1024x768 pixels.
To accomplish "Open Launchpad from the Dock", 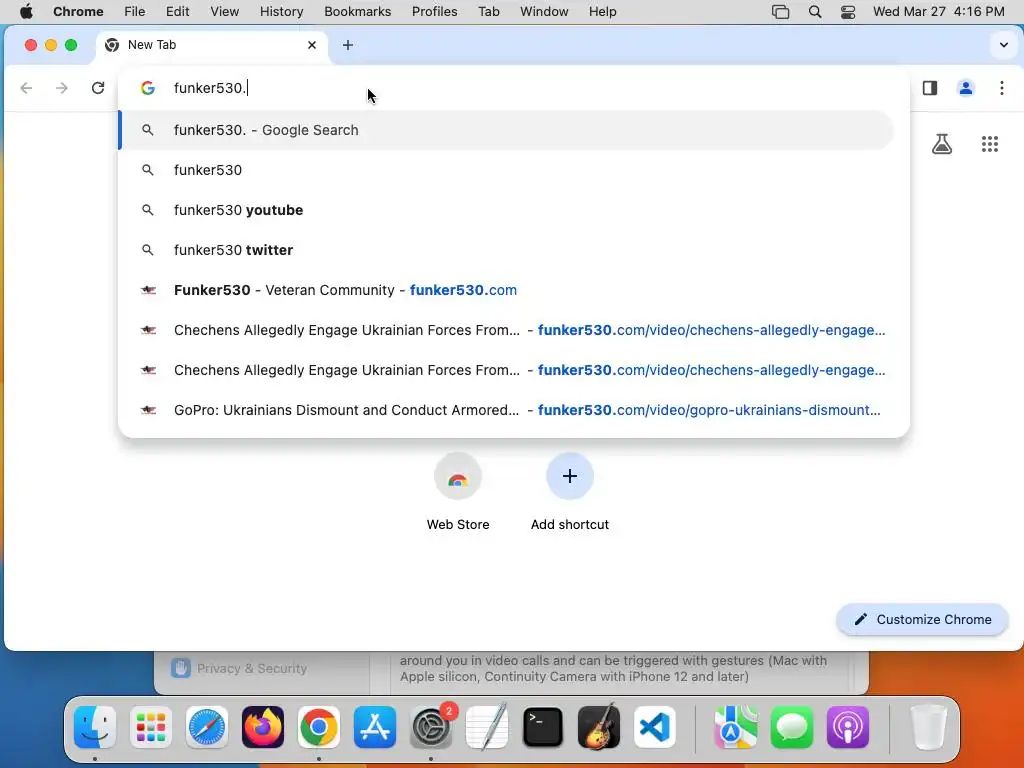I will pyautogui.click(x=151, y=727).
